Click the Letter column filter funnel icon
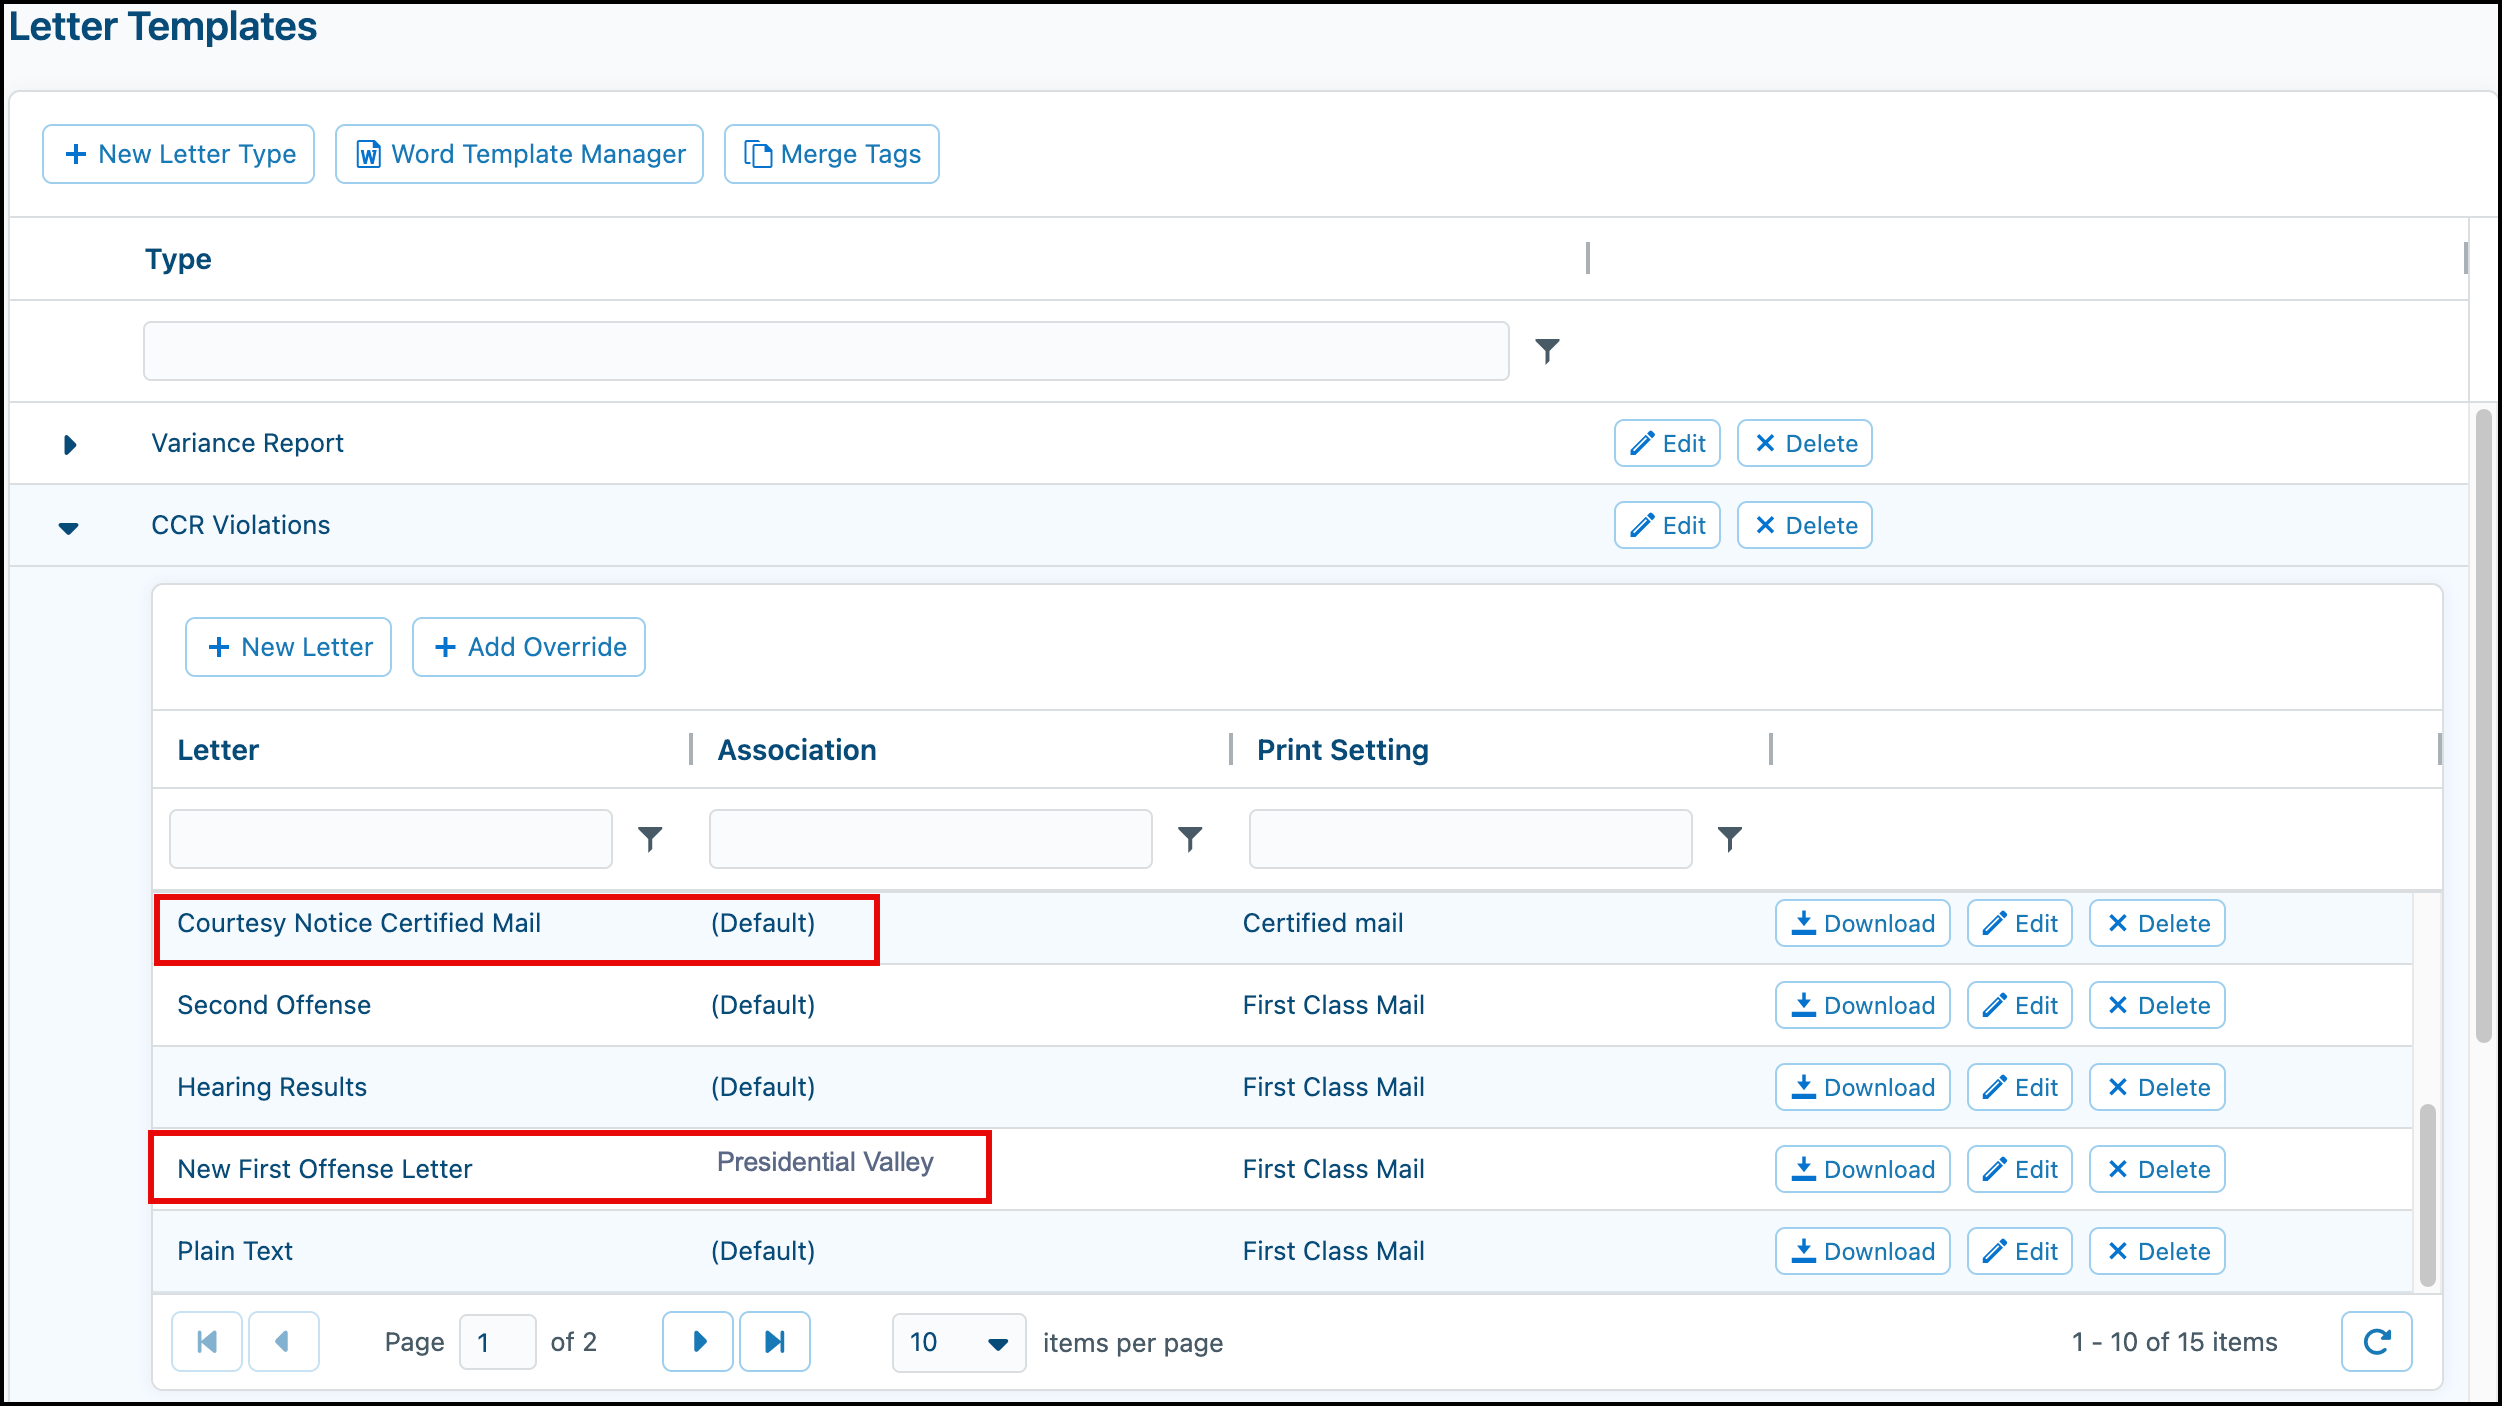2502x1406 pixels. [650, 839]
